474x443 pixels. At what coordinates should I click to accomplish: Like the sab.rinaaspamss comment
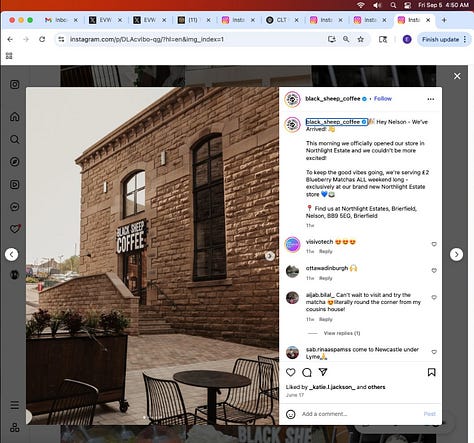click(434, 352)
